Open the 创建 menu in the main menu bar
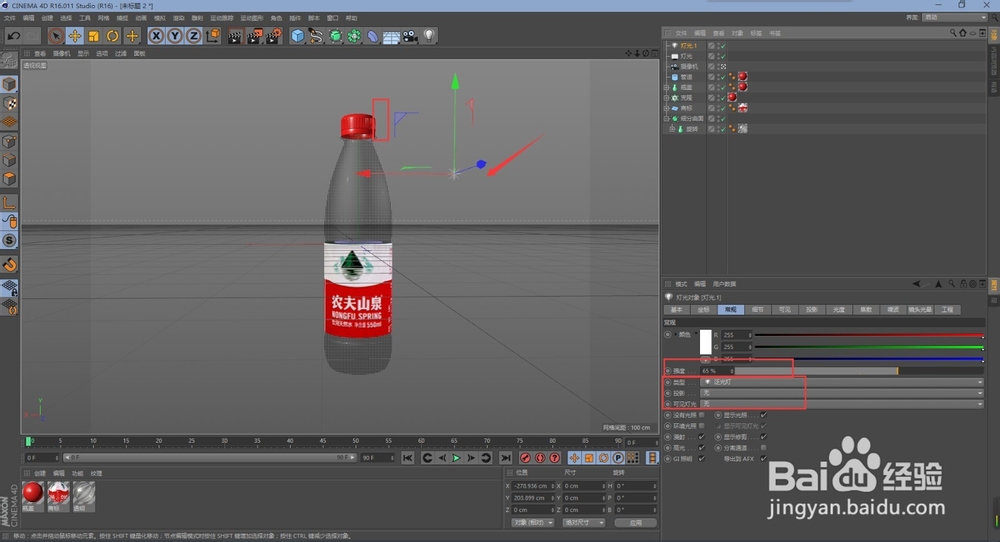The width and height of the screenshot is (1000, 542). coord(47,18)
